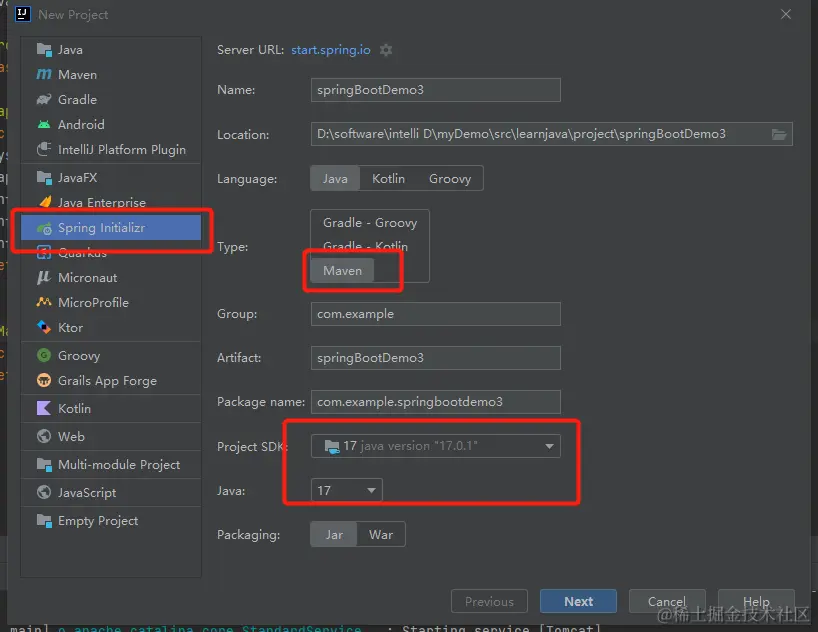Click the SDK folder icon in Project SDK
818x632 pixels.
(x=332, y=446)
